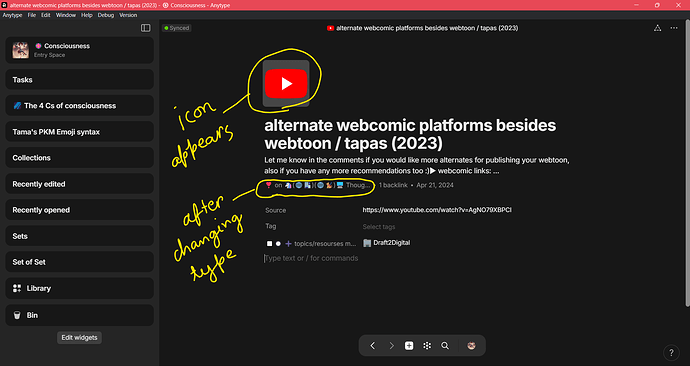Open help with the question mark button
Viewport: 690px width, 366px height.
click(x=671, y=352)
